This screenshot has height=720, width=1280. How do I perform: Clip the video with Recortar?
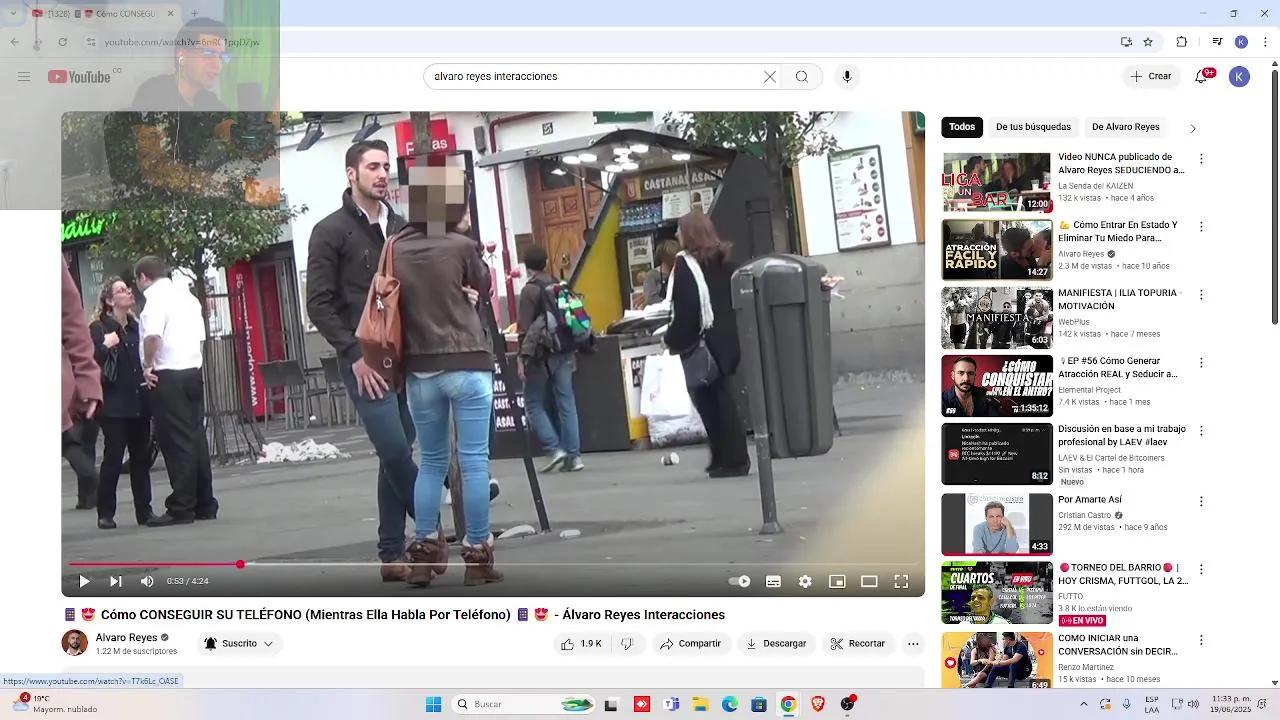(x=858, y=644)
